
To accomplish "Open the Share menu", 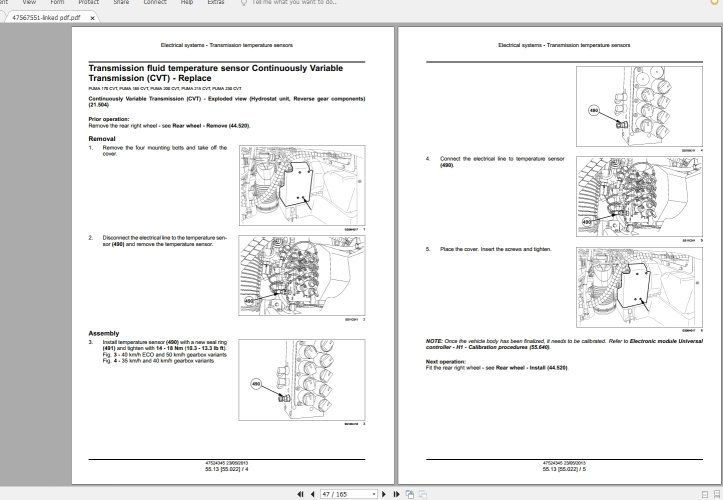I will 121,2.
